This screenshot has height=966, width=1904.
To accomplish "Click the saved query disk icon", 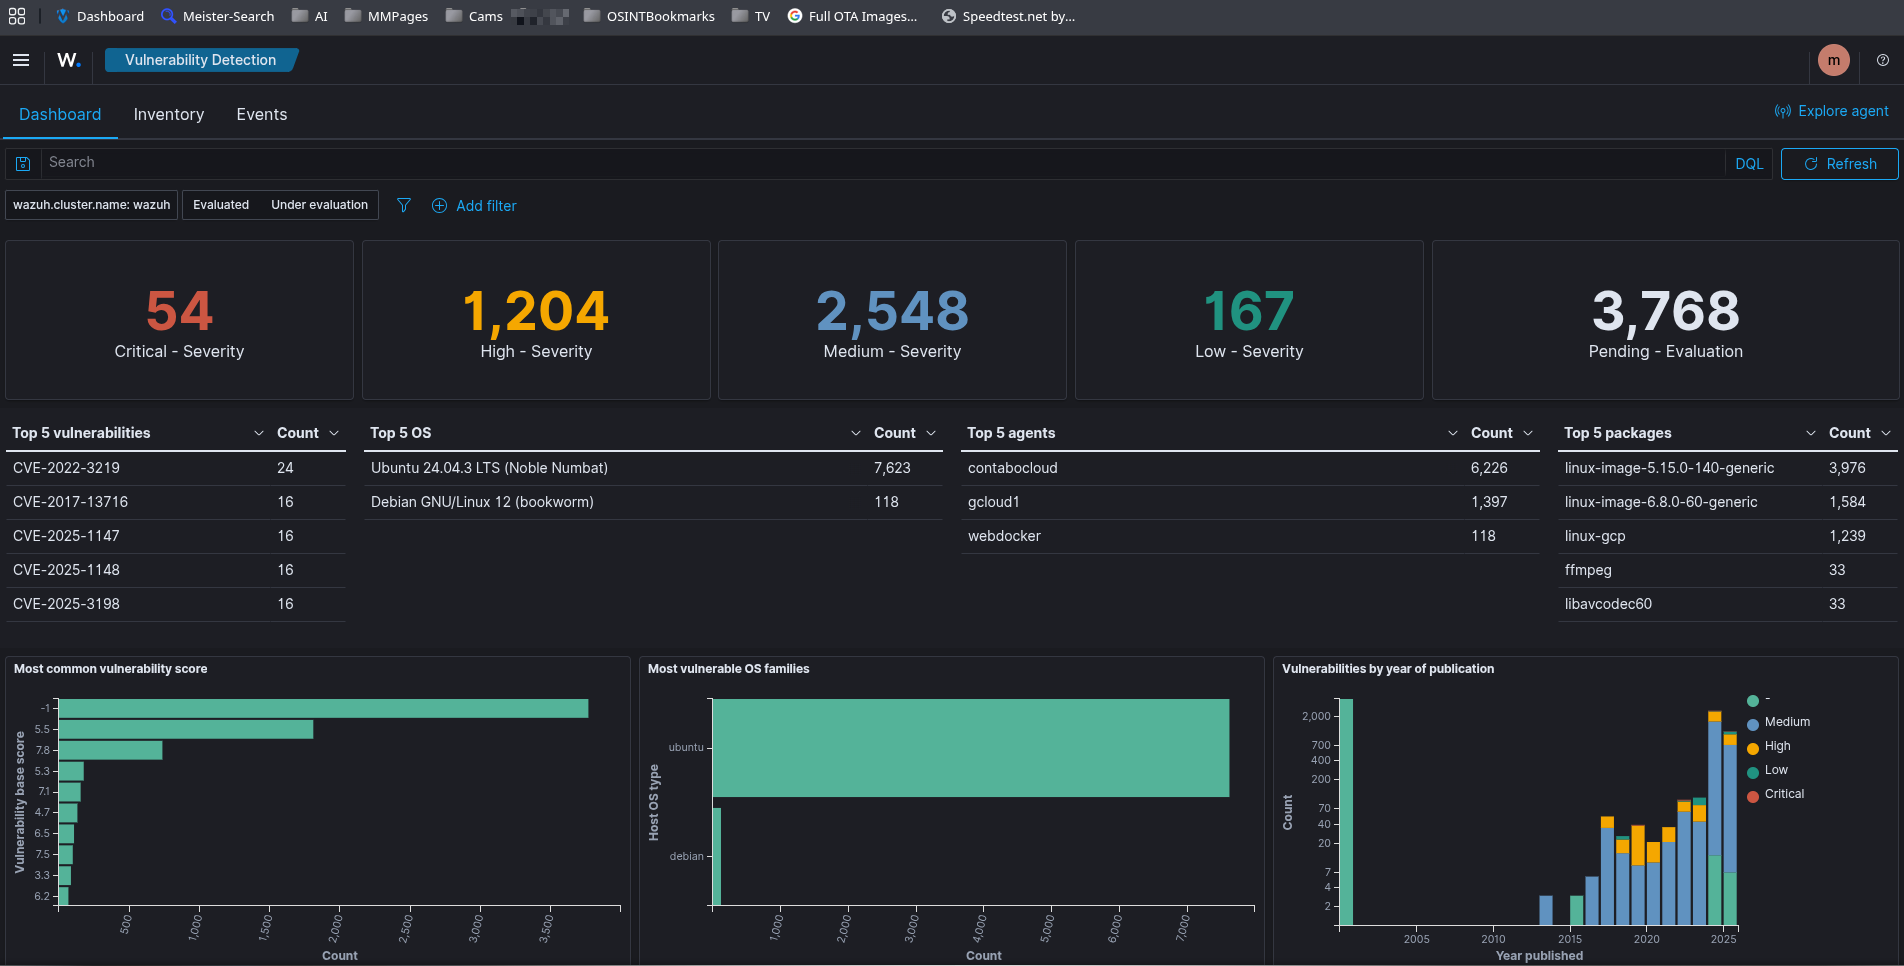I will pyautogui.click(x=23, y=164).
